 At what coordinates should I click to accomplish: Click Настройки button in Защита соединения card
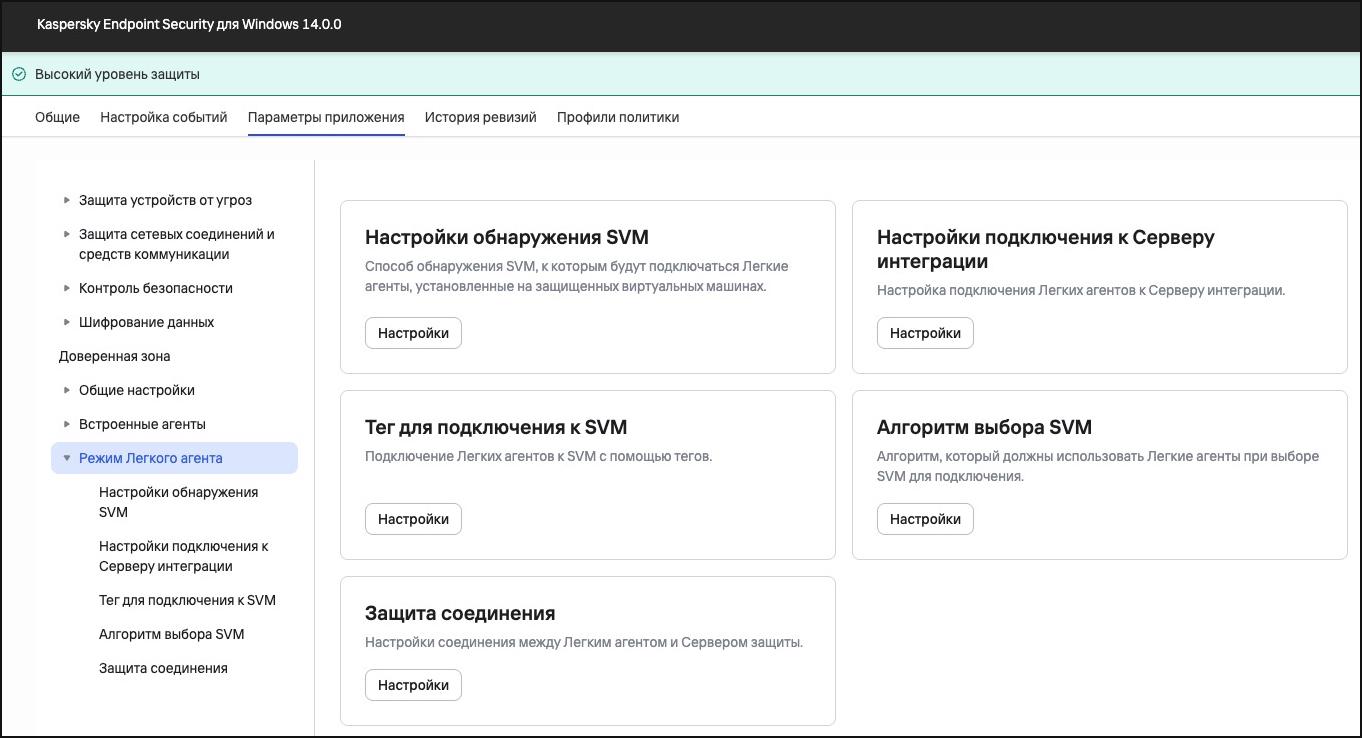point(413,685)
